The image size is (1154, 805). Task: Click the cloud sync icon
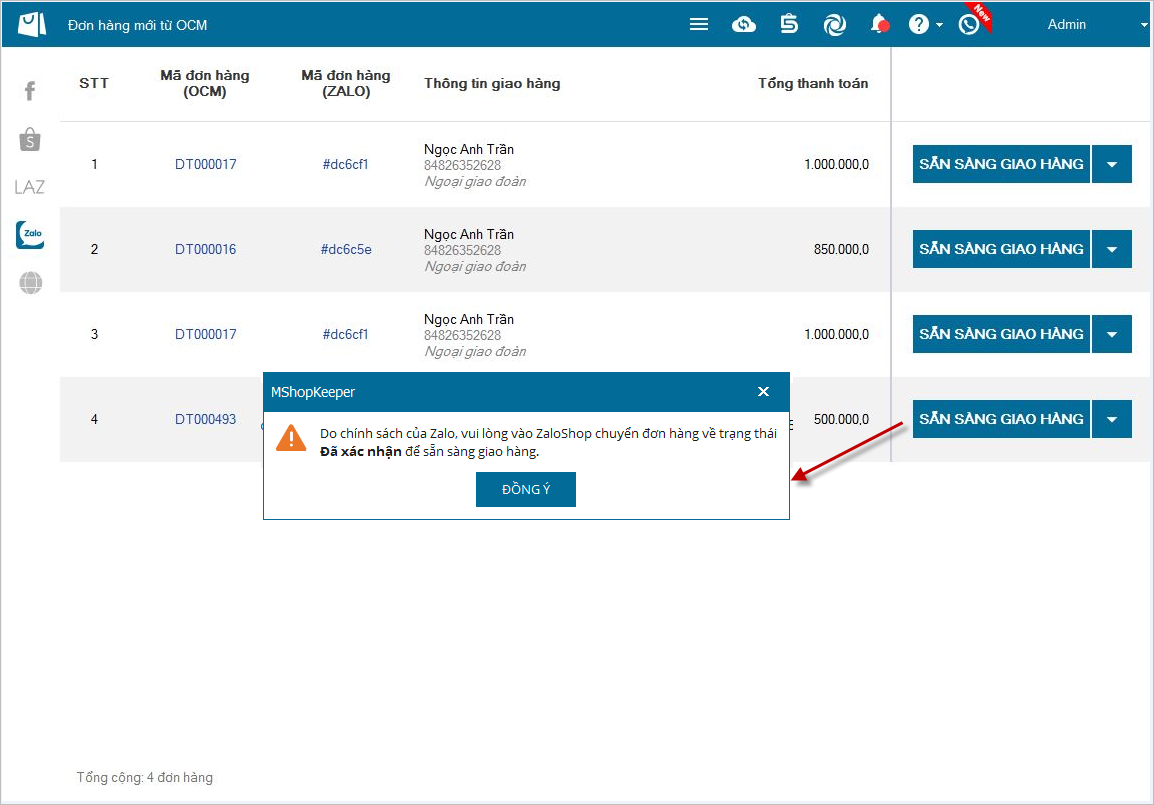[743, 24]
